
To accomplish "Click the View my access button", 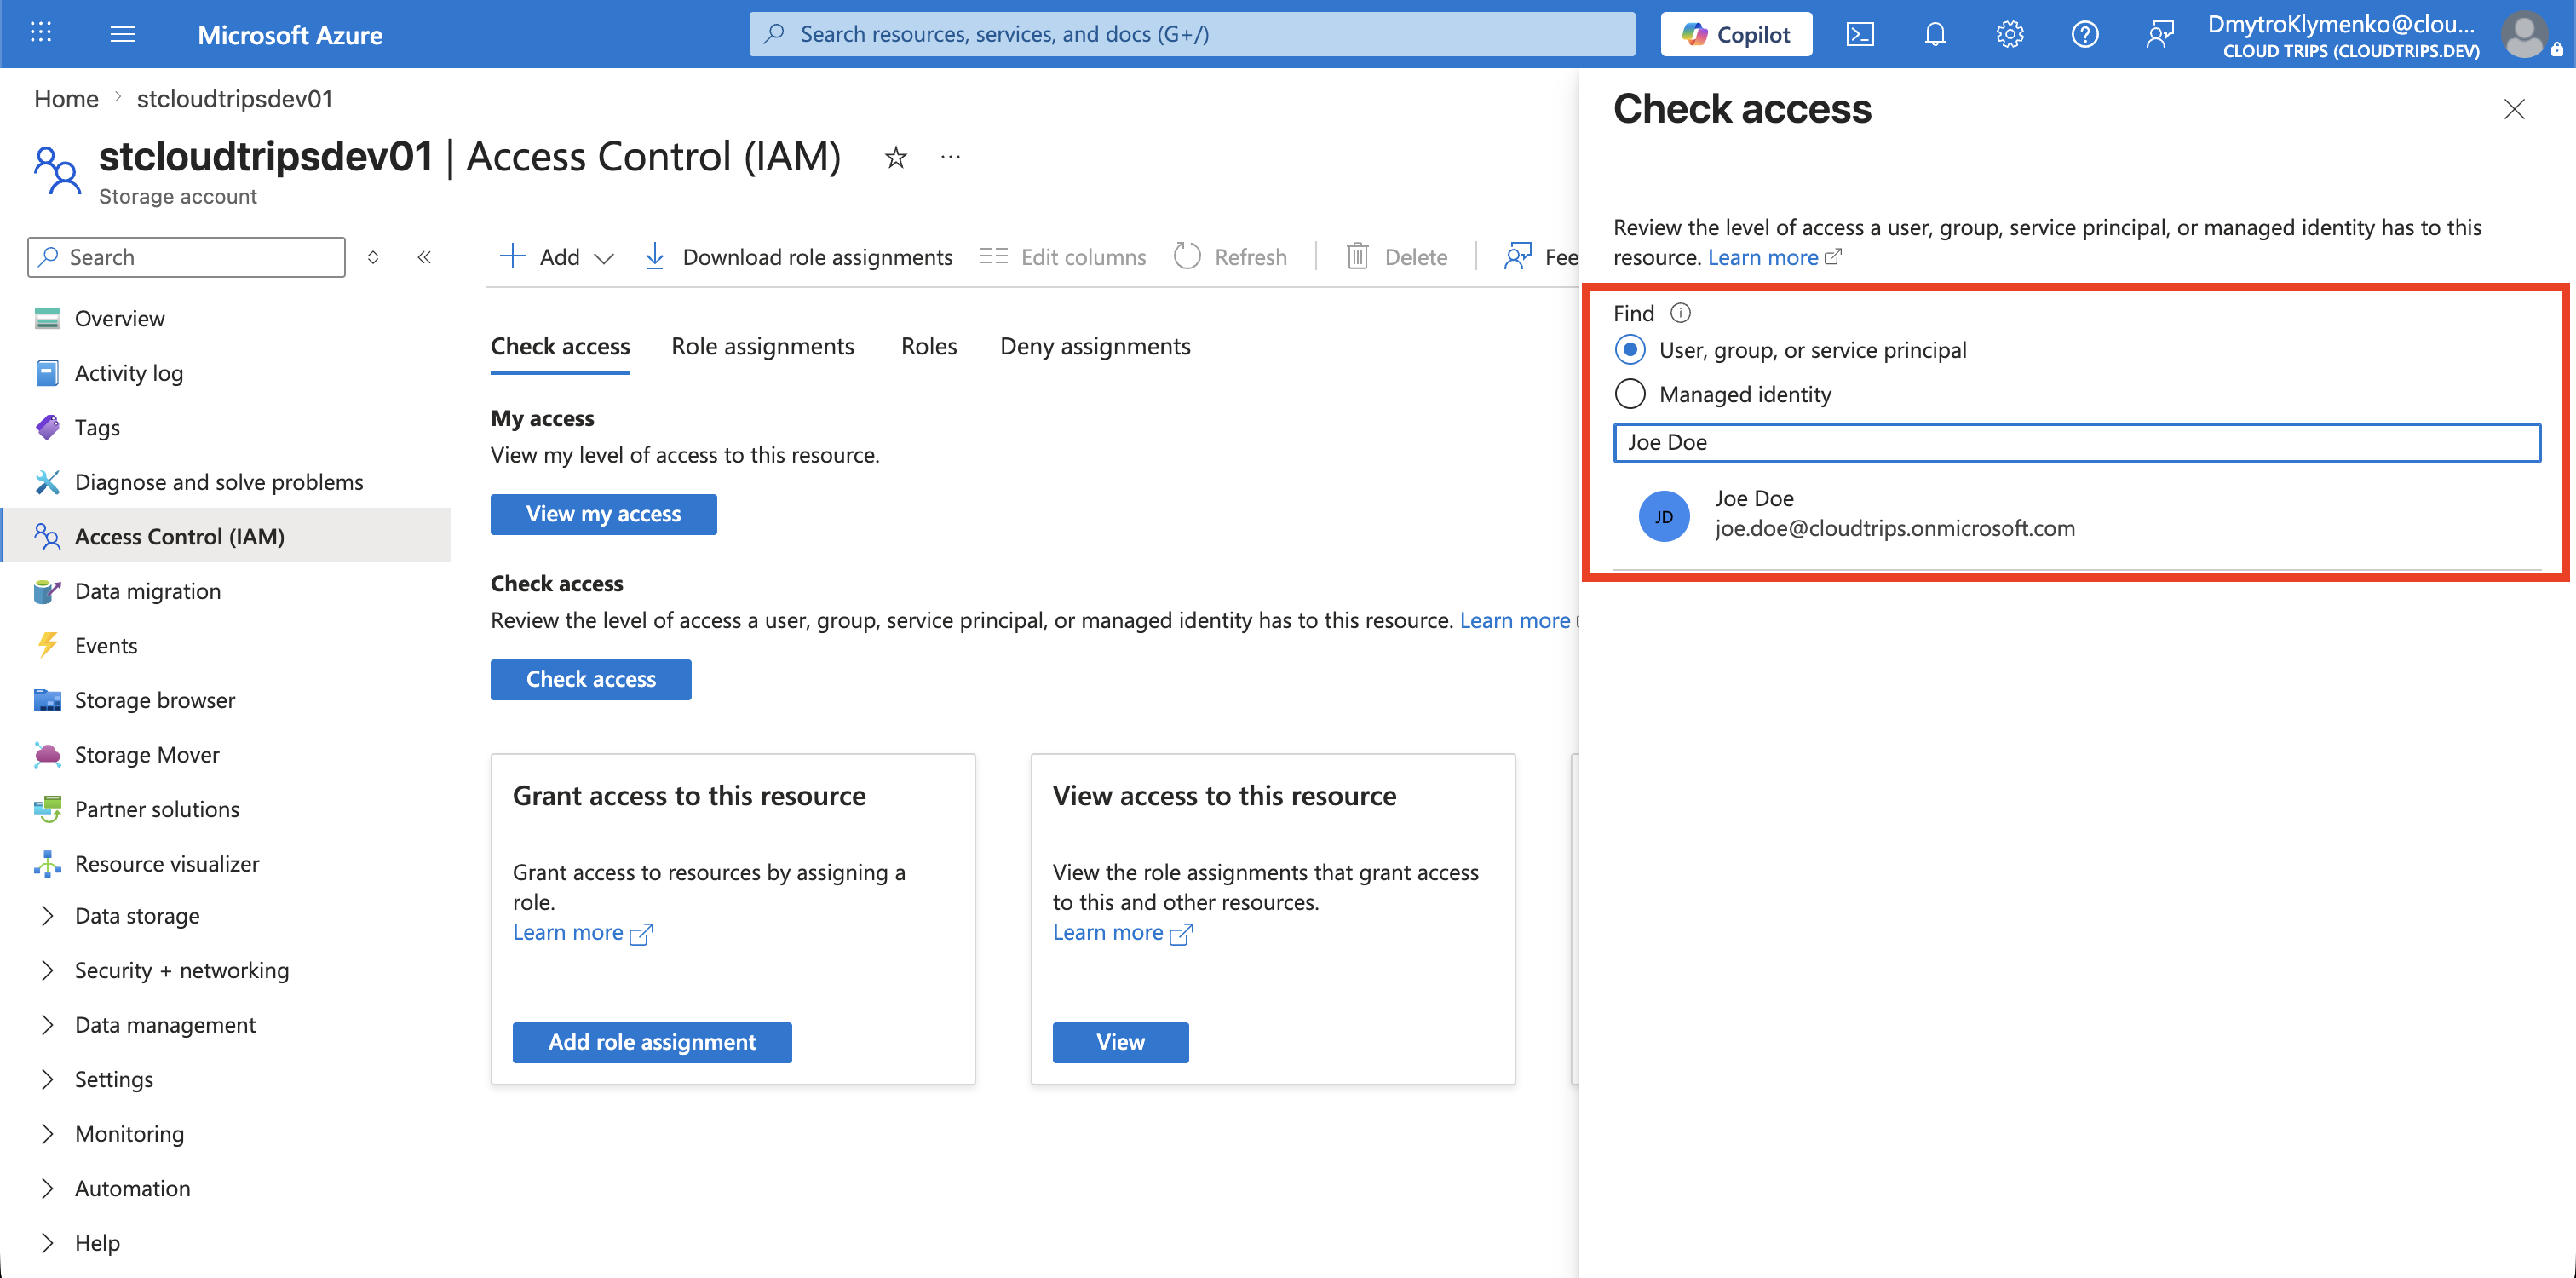I will click(603, 514).
